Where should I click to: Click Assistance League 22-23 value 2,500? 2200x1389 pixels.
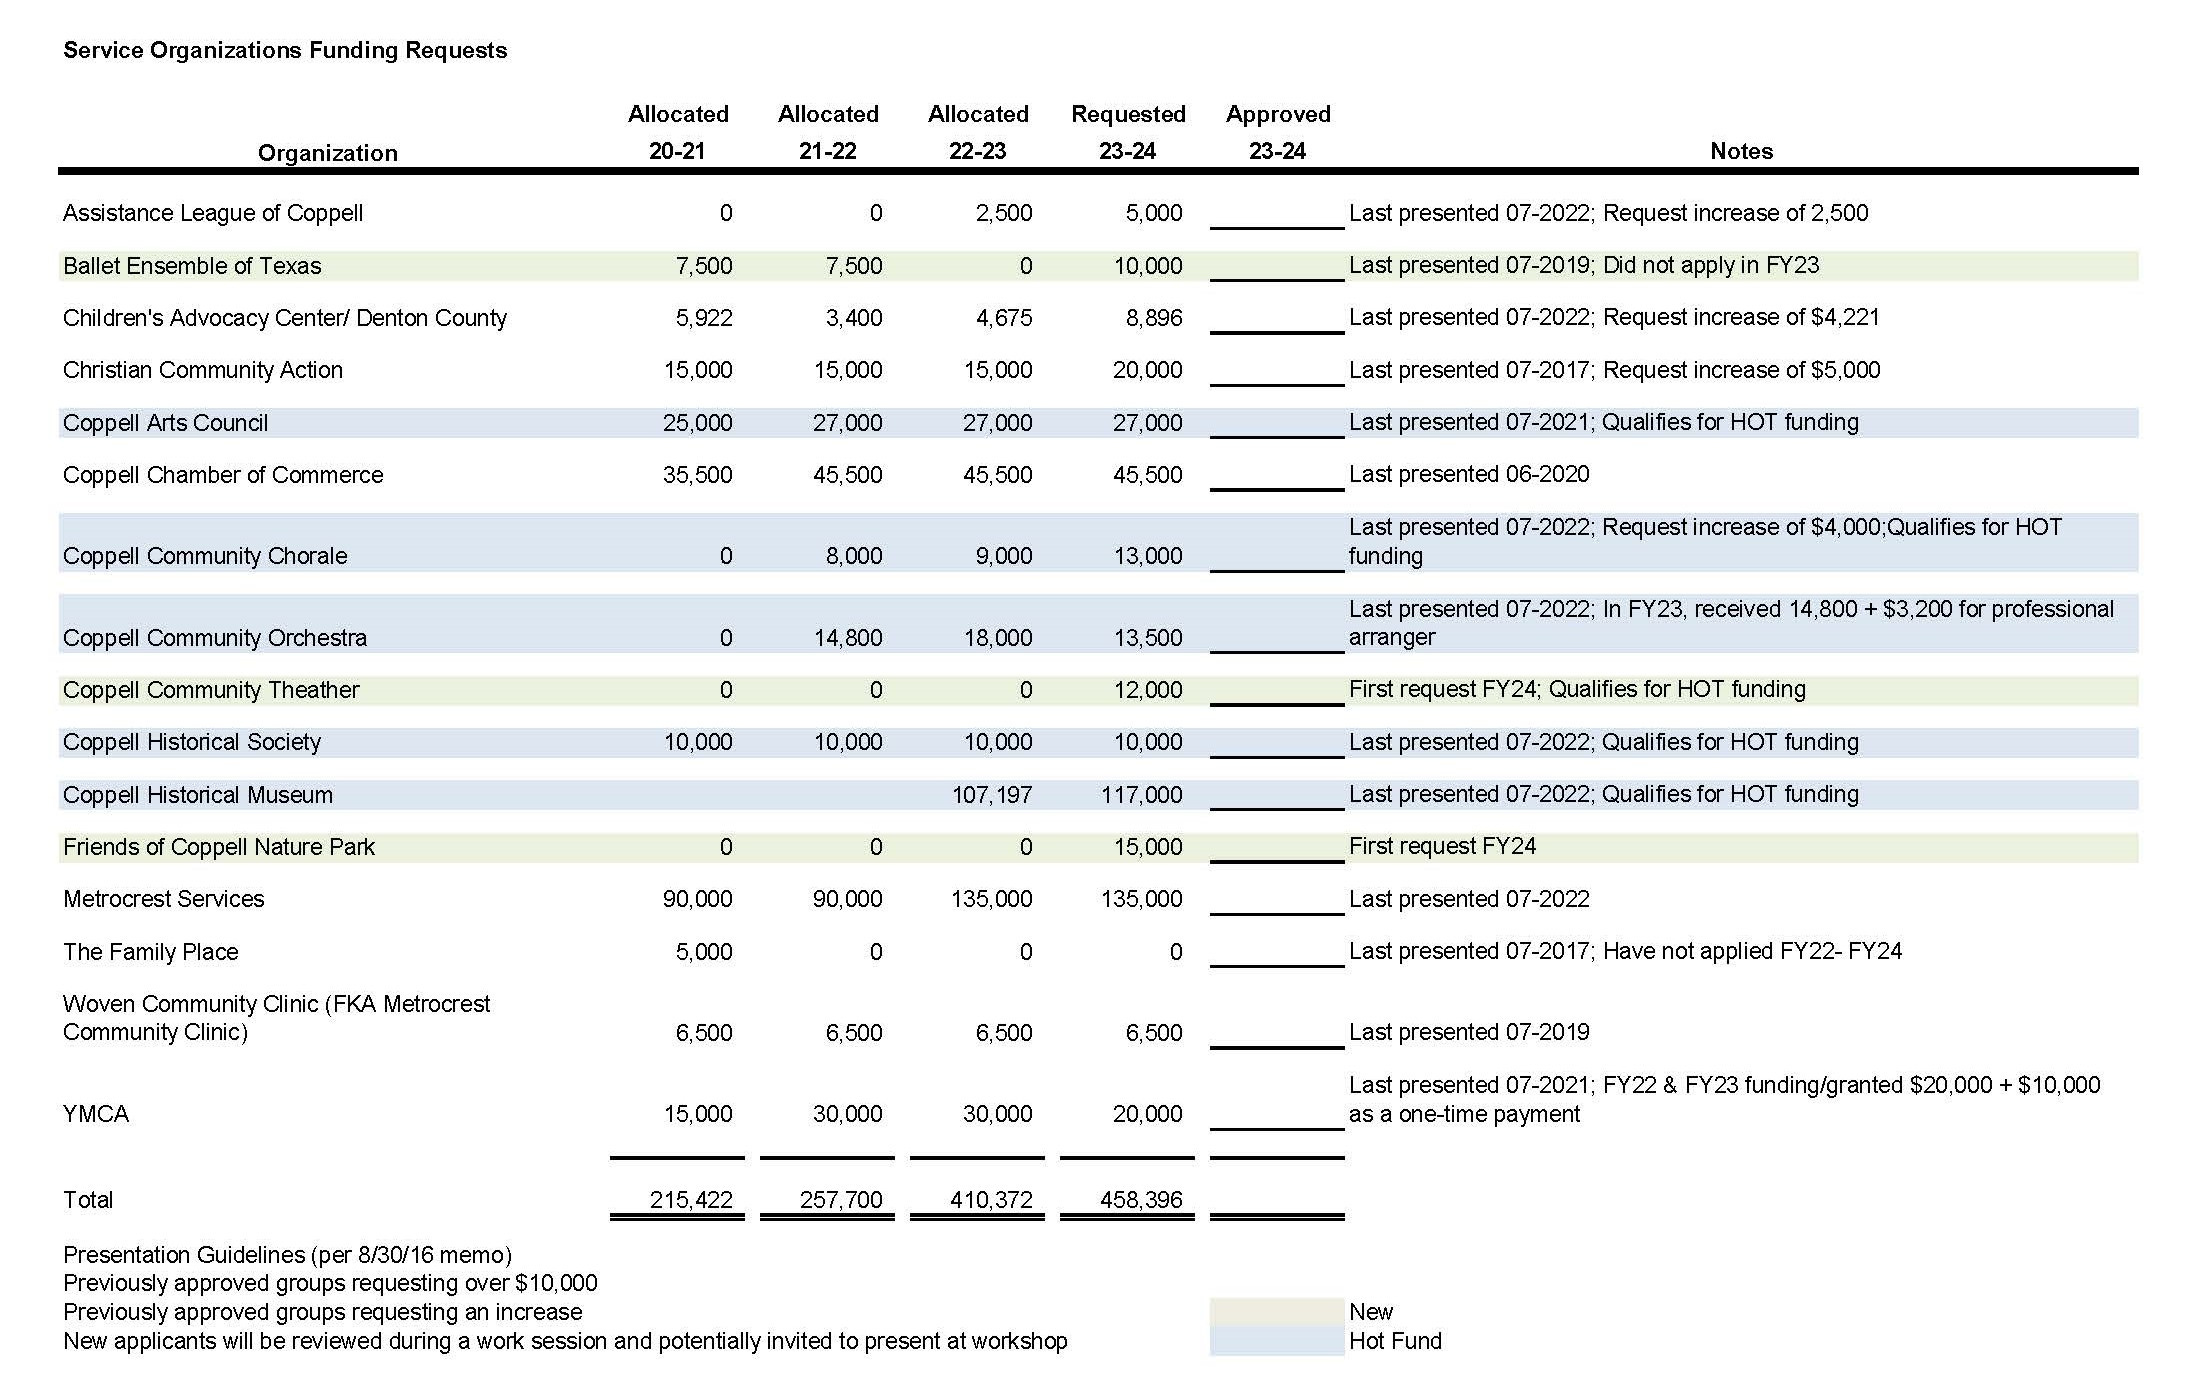tap(1004, 213)
